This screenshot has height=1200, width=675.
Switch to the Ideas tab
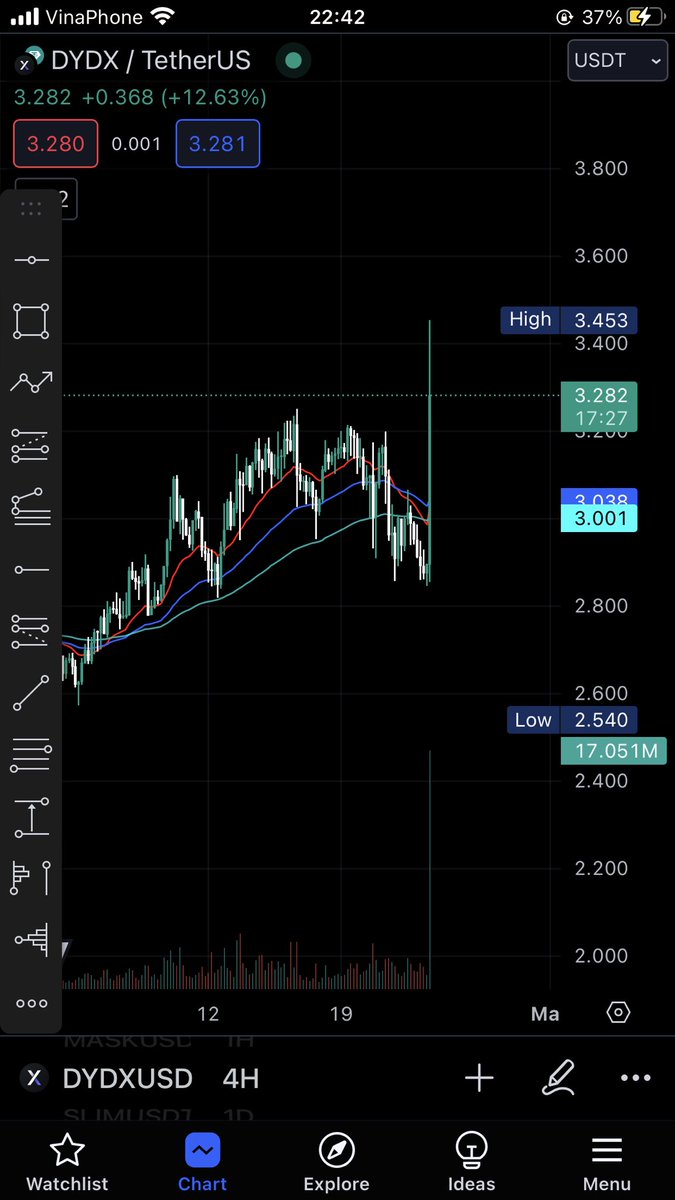[x=471, y=1163]
